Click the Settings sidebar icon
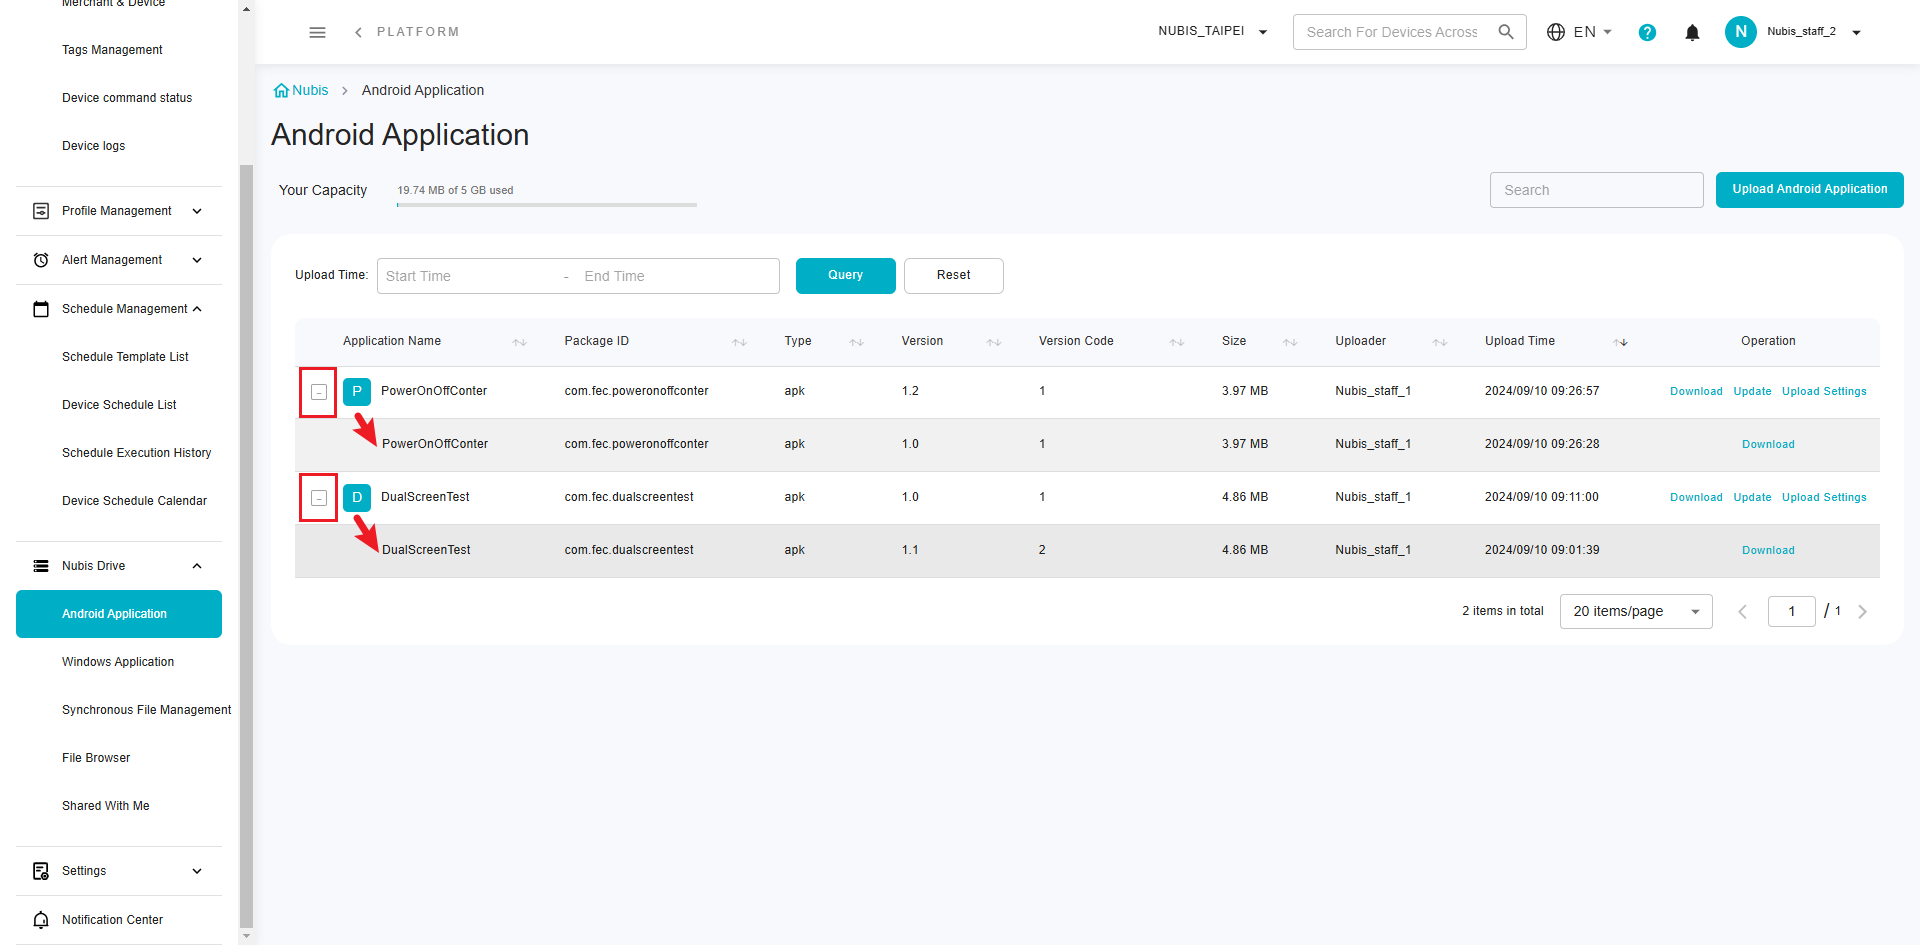This screenshot has height=945, width=1920. [41, 871]
